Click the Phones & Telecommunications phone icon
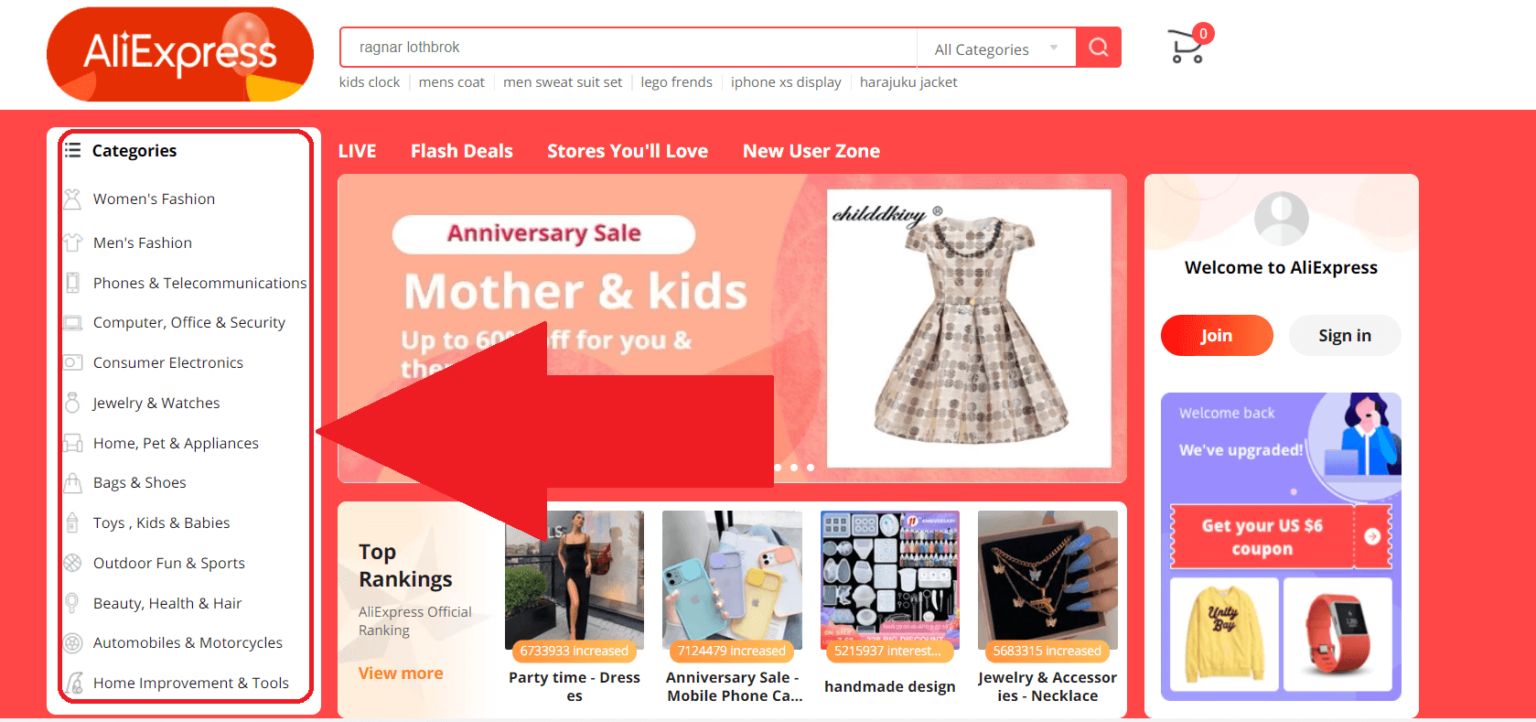 72,283
